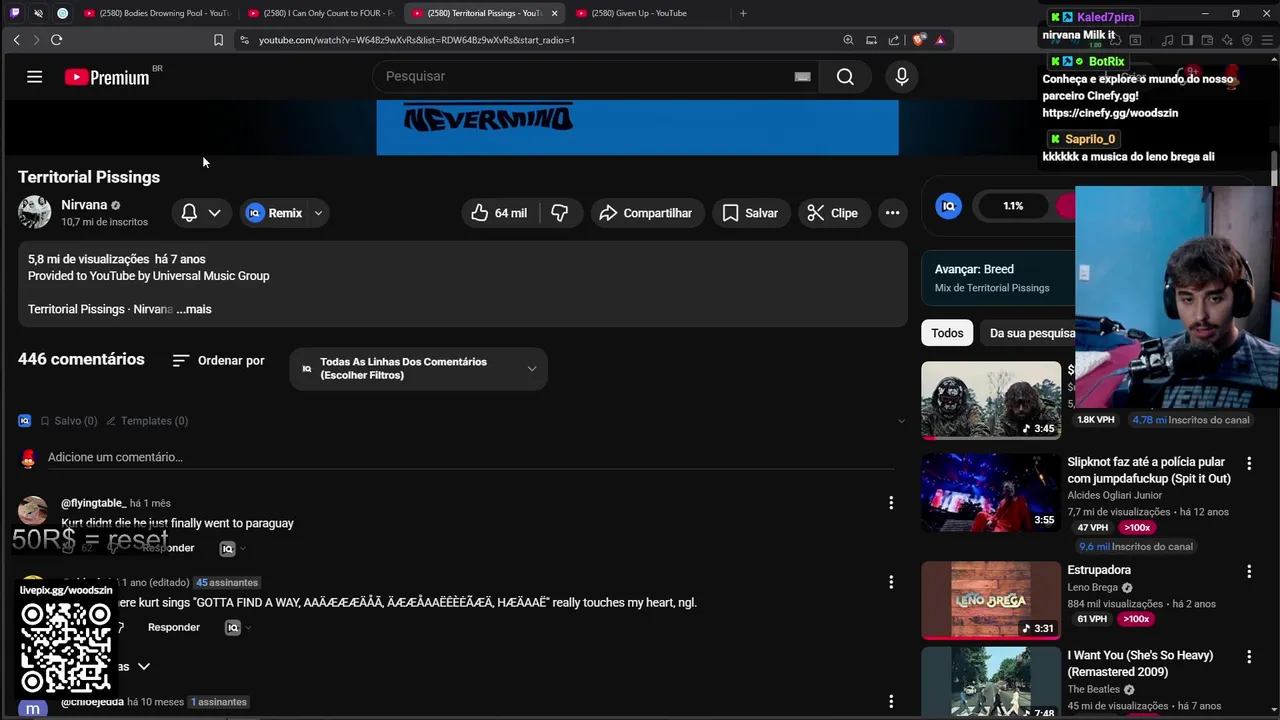View site information icon beside the URL

(x=244, y=40)
